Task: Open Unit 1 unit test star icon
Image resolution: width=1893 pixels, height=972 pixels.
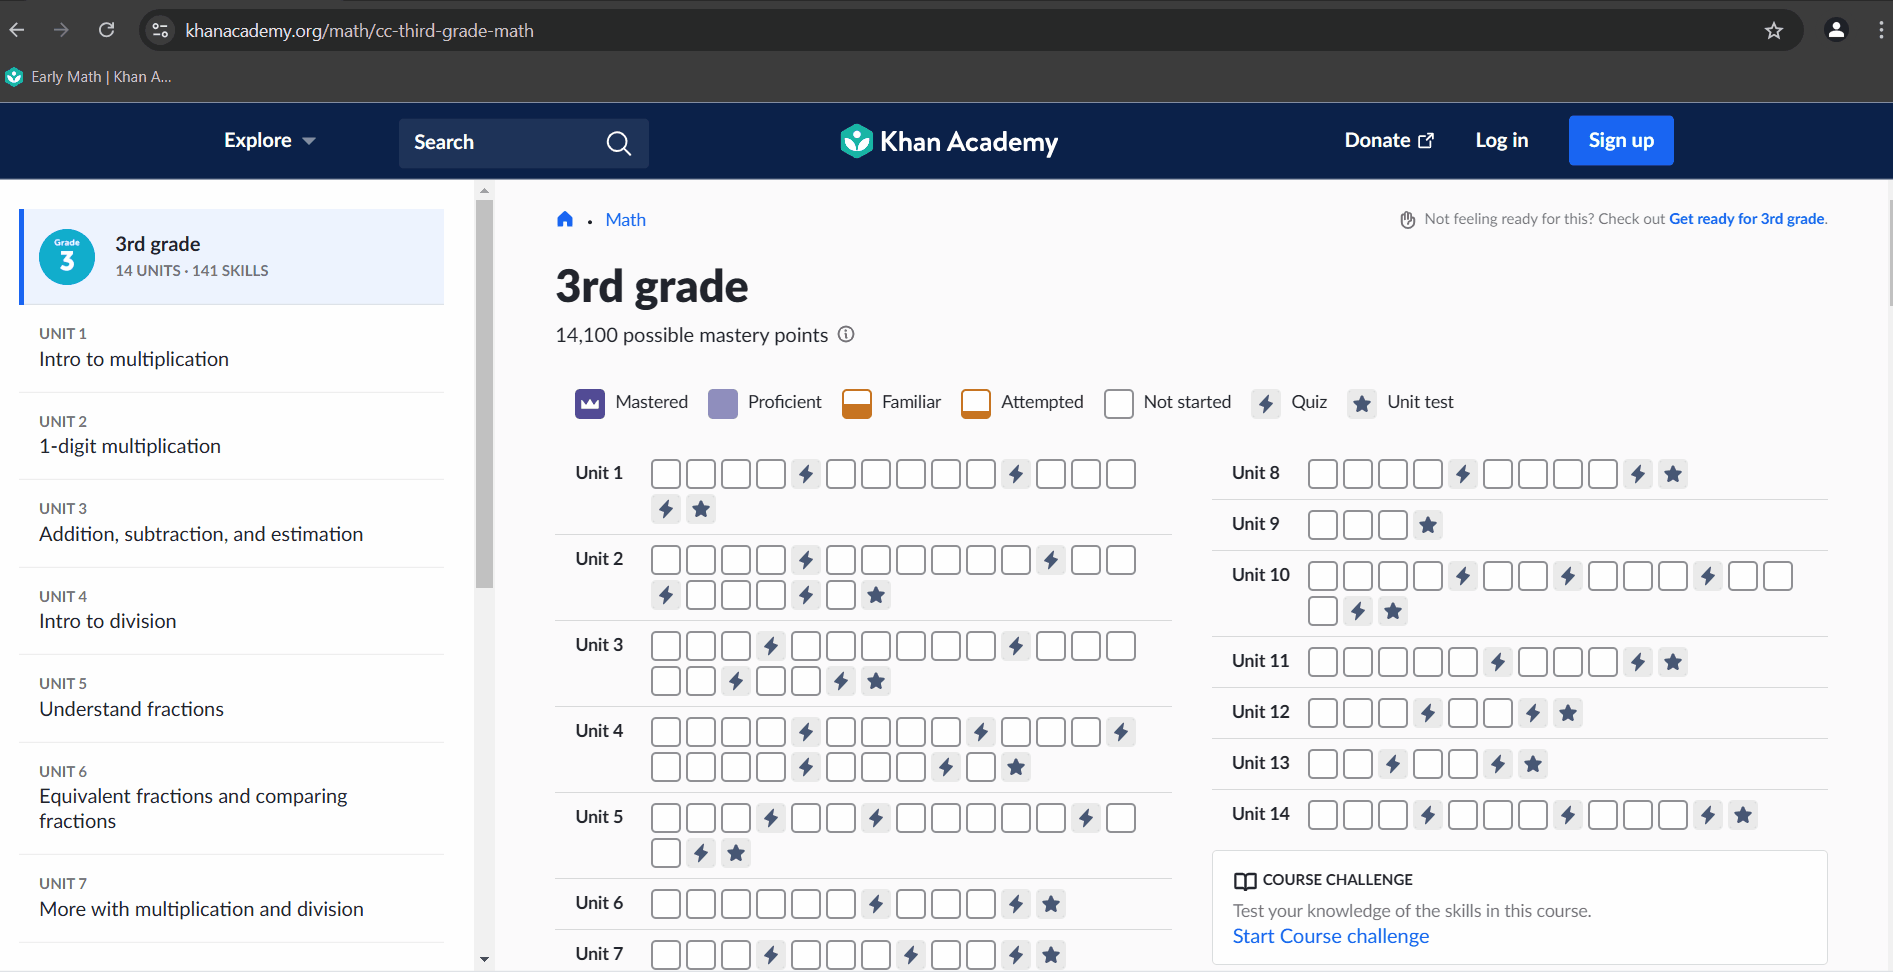Action: pyautogui.click(x=701, y=509)
